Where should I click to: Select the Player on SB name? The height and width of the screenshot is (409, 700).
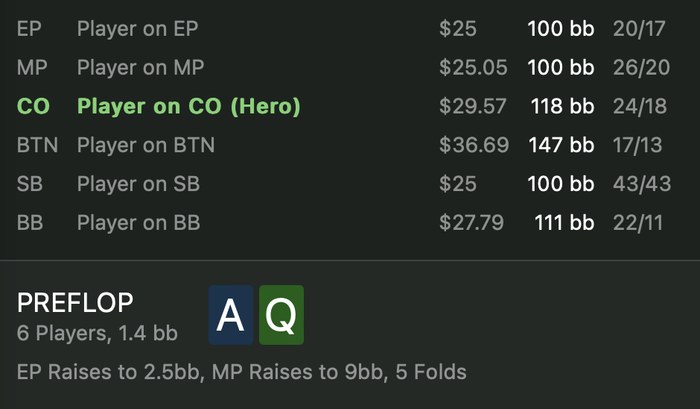(x=140, y=184)
